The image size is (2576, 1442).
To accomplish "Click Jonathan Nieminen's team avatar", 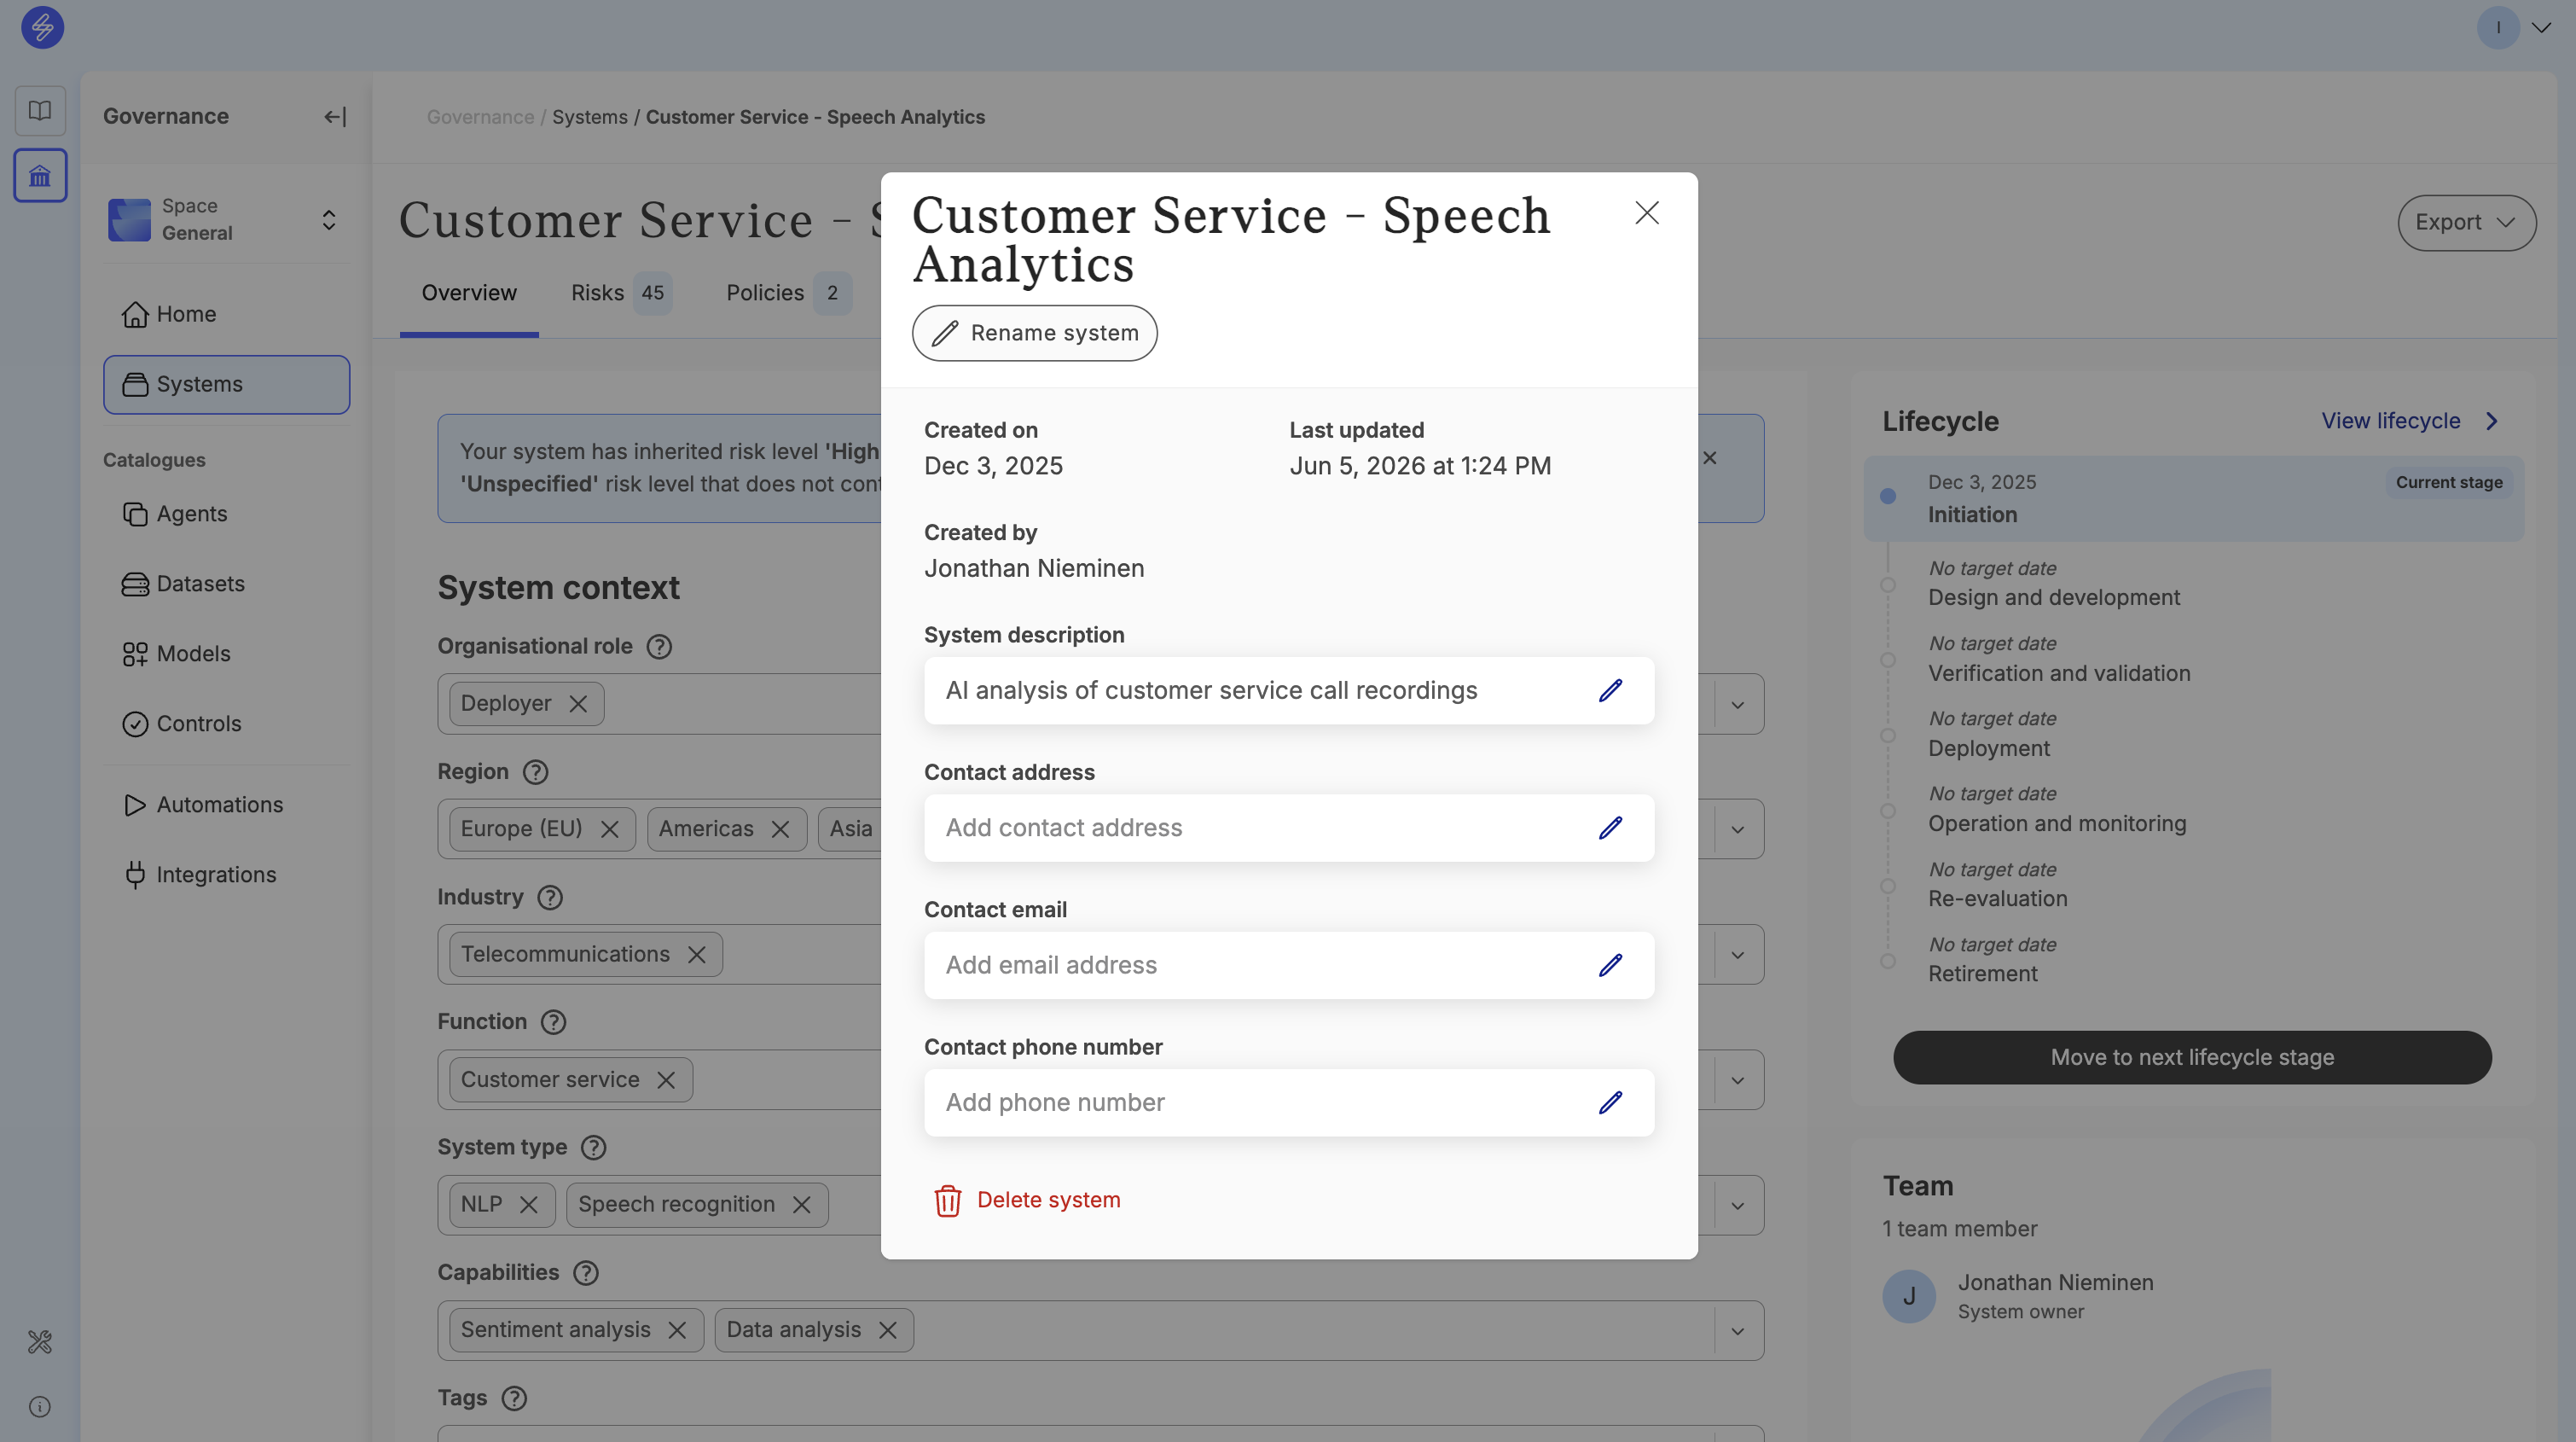I will [1909, 1296].
